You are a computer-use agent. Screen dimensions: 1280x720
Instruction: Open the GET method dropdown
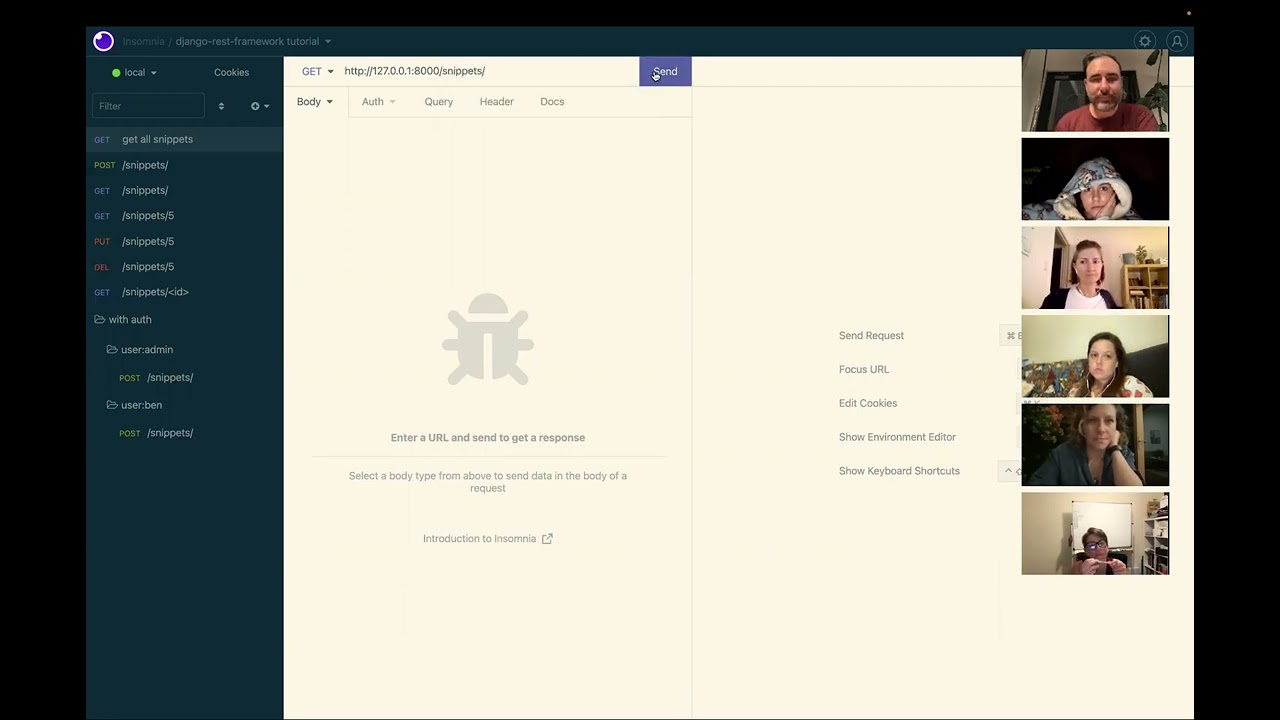pos(317,71)
